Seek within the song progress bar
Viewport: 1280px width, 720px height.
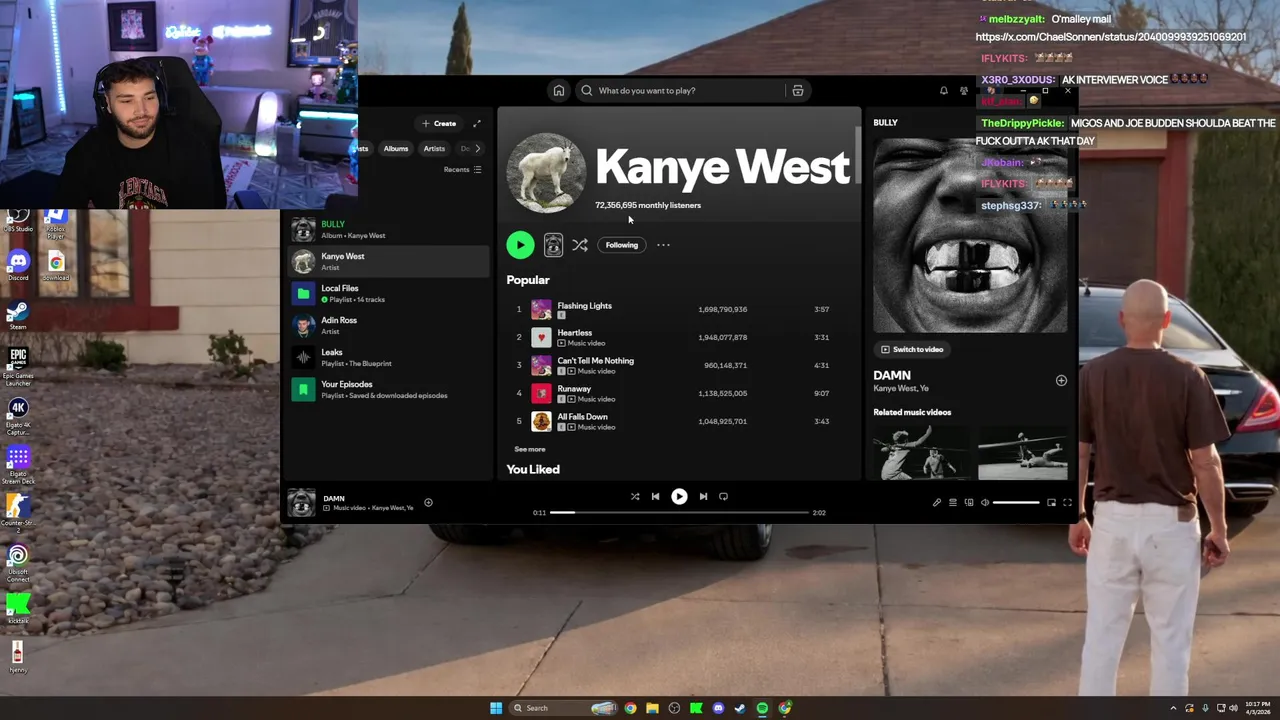679,512
